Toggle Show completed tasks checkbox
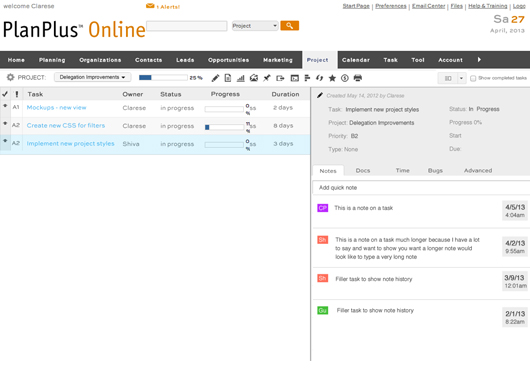 (x=473, y=78)
